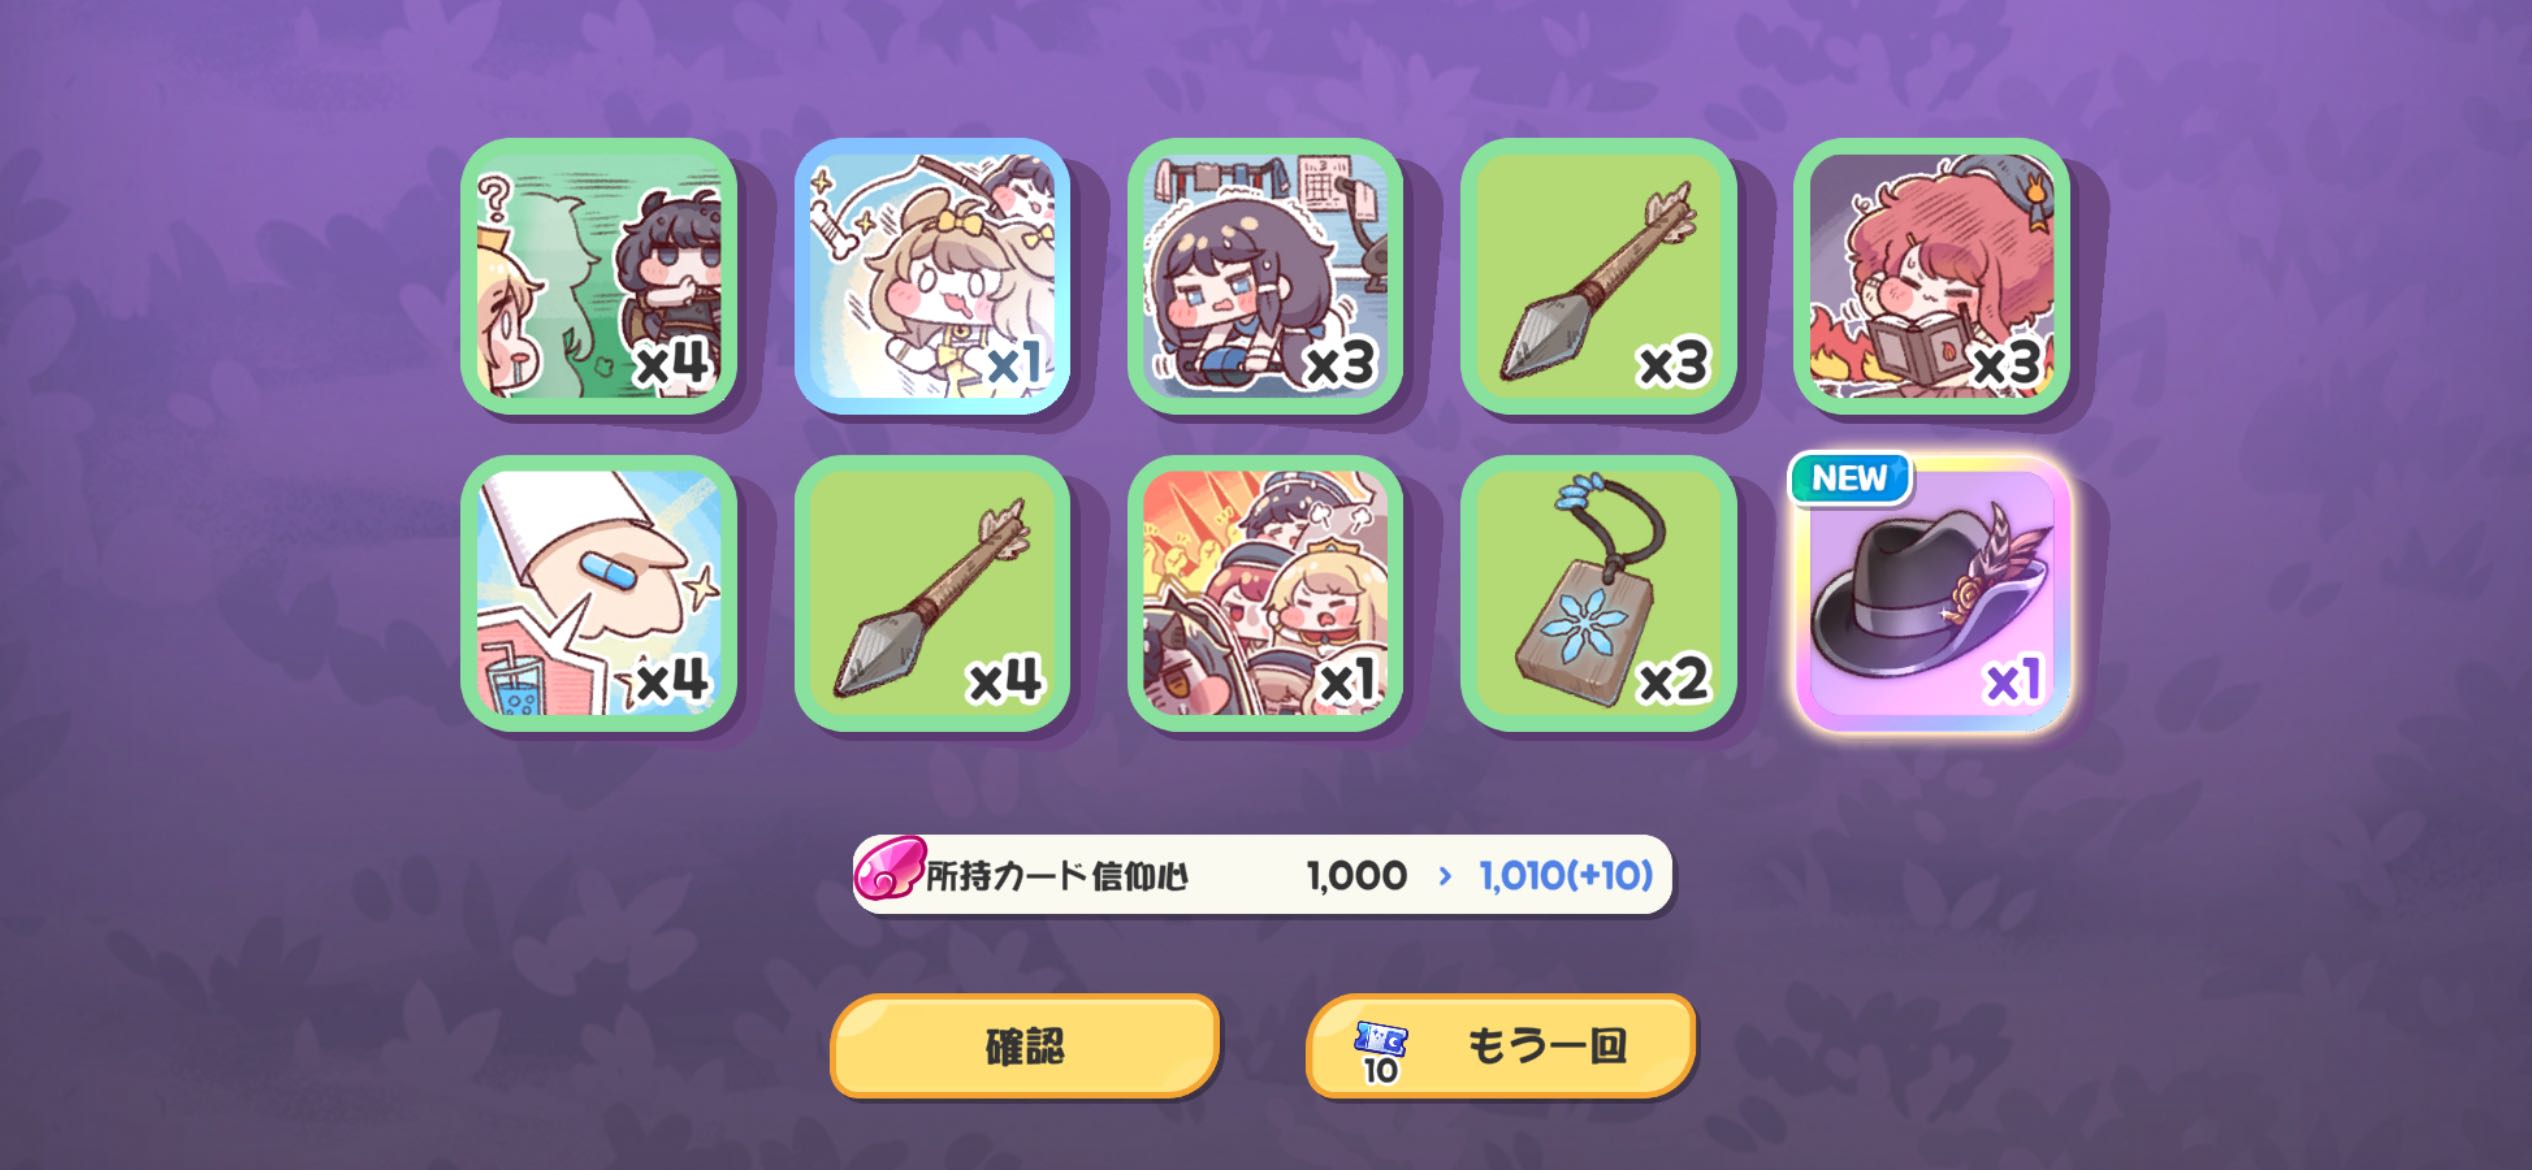Select the dark-haired girl laundry card x3
This screenshot has height=1170, width=2532.
(x=1265, y=276)
